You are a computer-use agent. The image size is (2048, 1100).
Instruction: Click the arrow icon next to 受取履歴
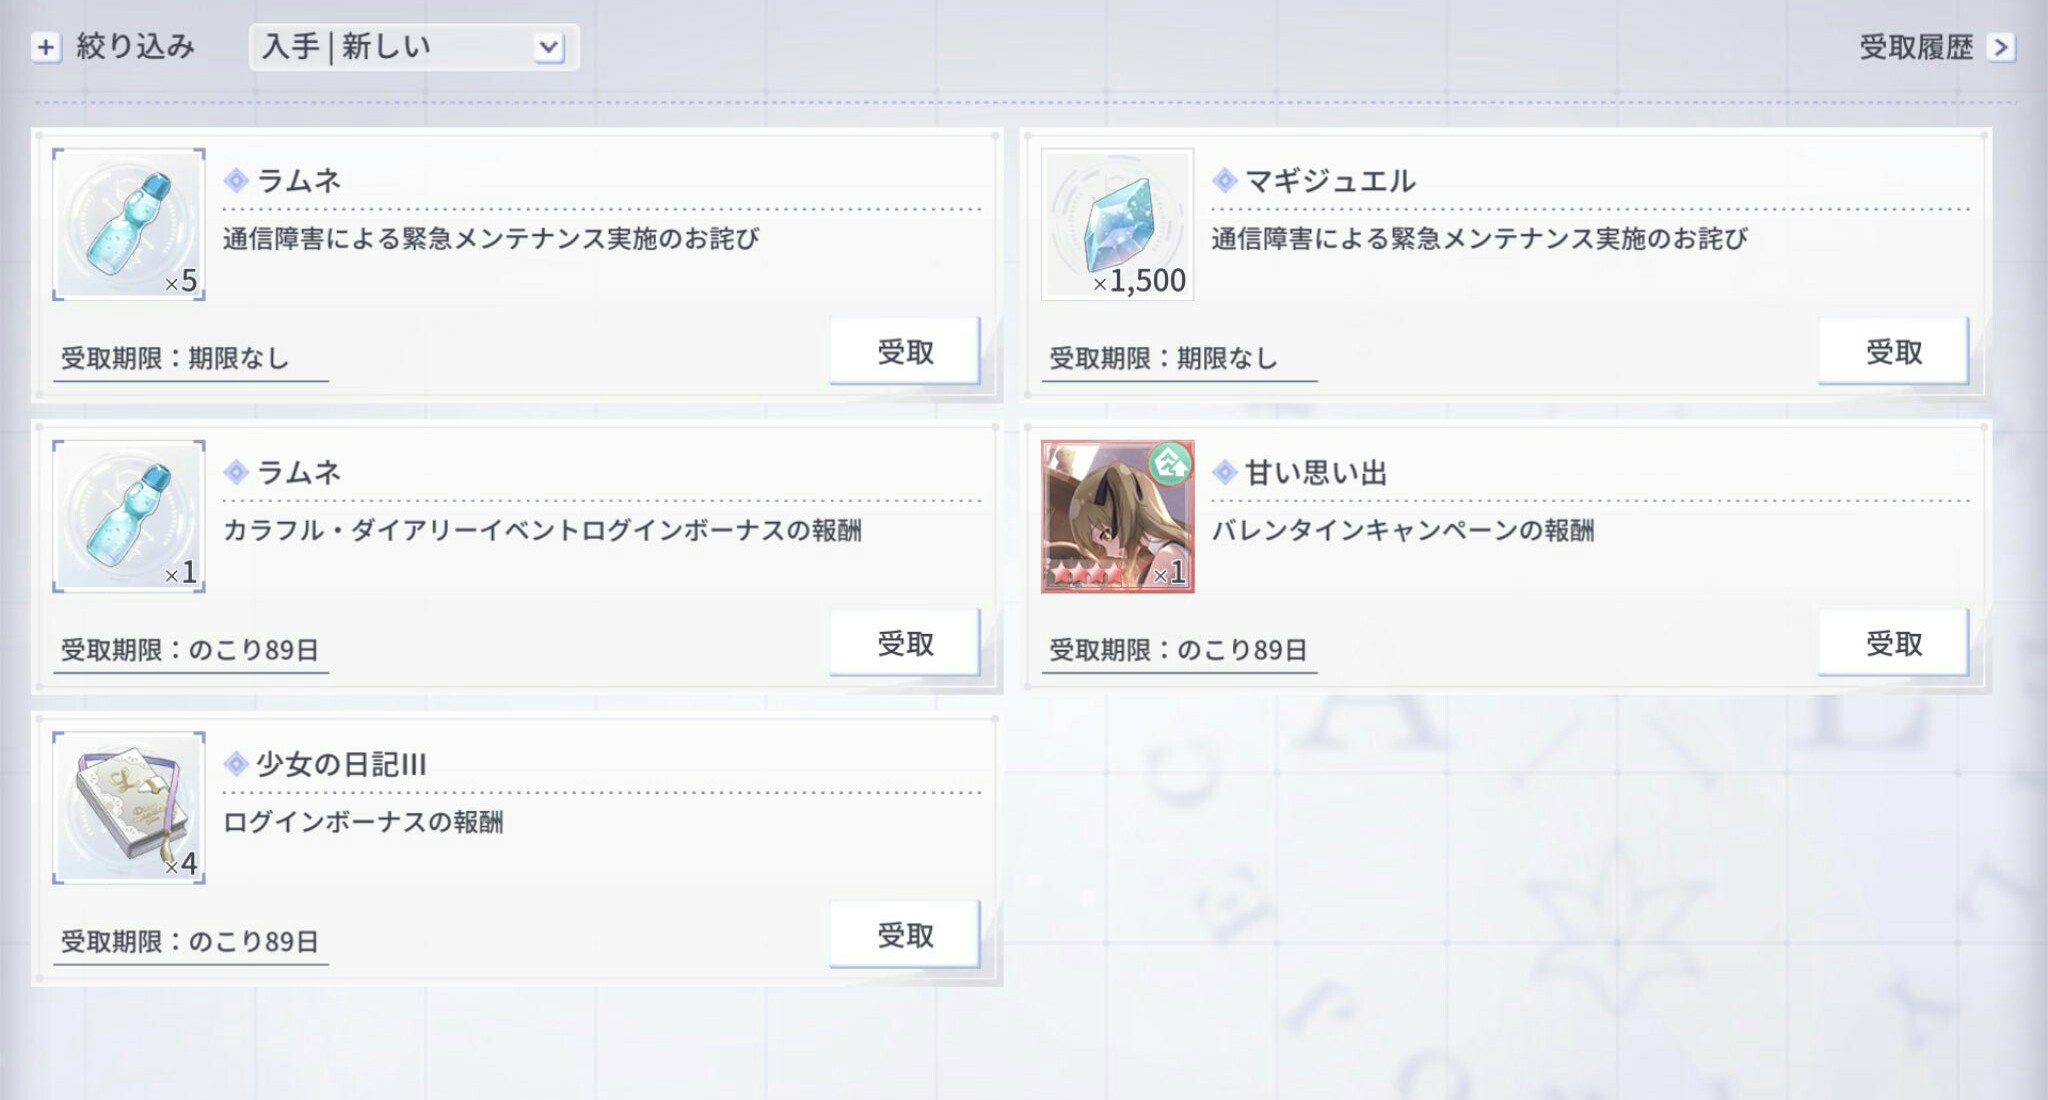[x=2000, y=47]
